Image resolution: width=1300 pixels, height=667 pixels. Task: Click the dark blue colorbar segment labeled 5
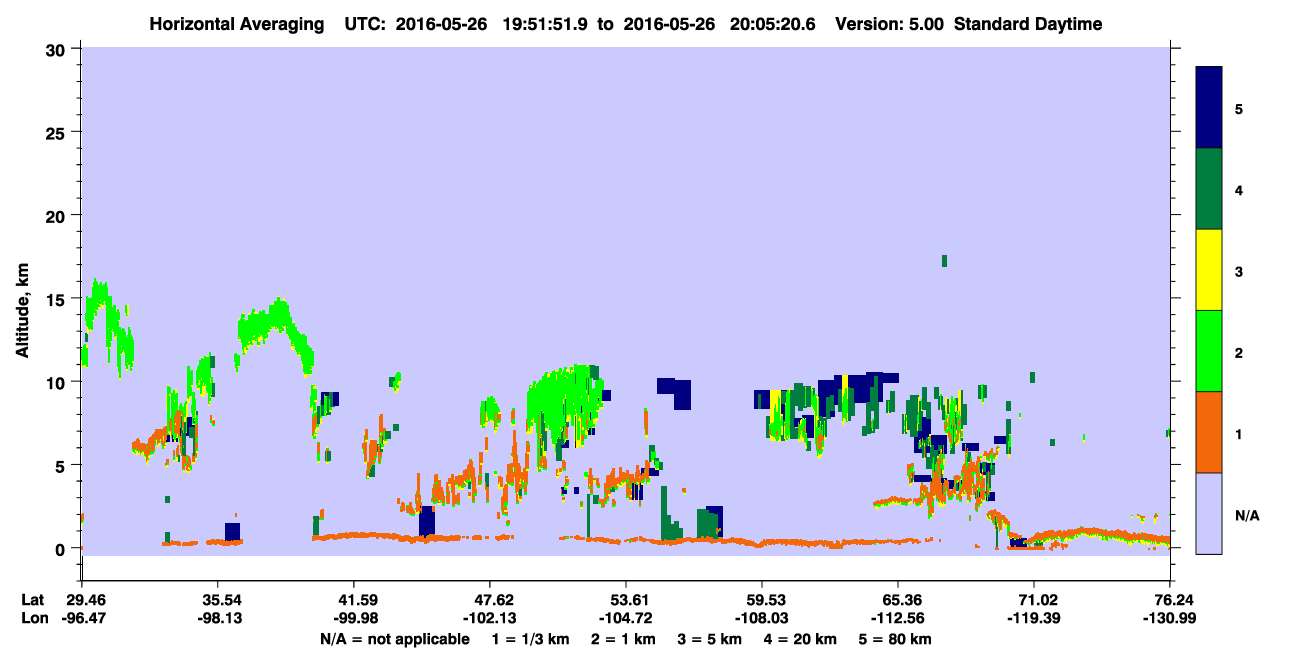[1209, 108]
